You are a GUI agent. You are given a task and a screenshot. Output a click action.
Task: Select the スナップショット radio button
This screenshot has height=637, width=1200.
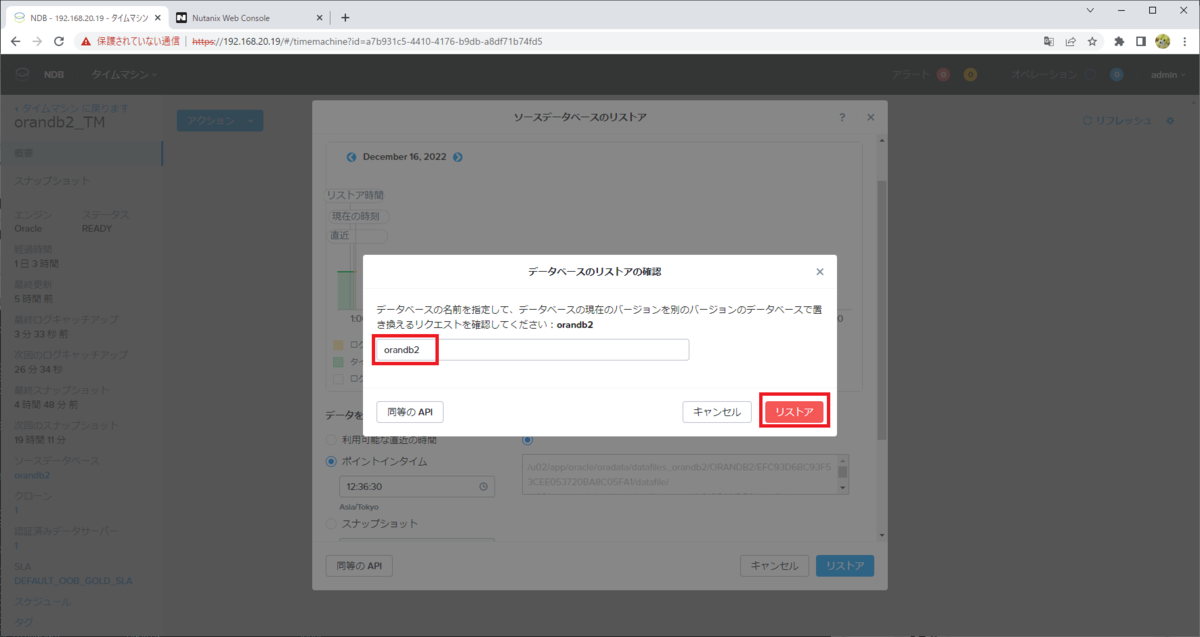(x=332, y=523)
